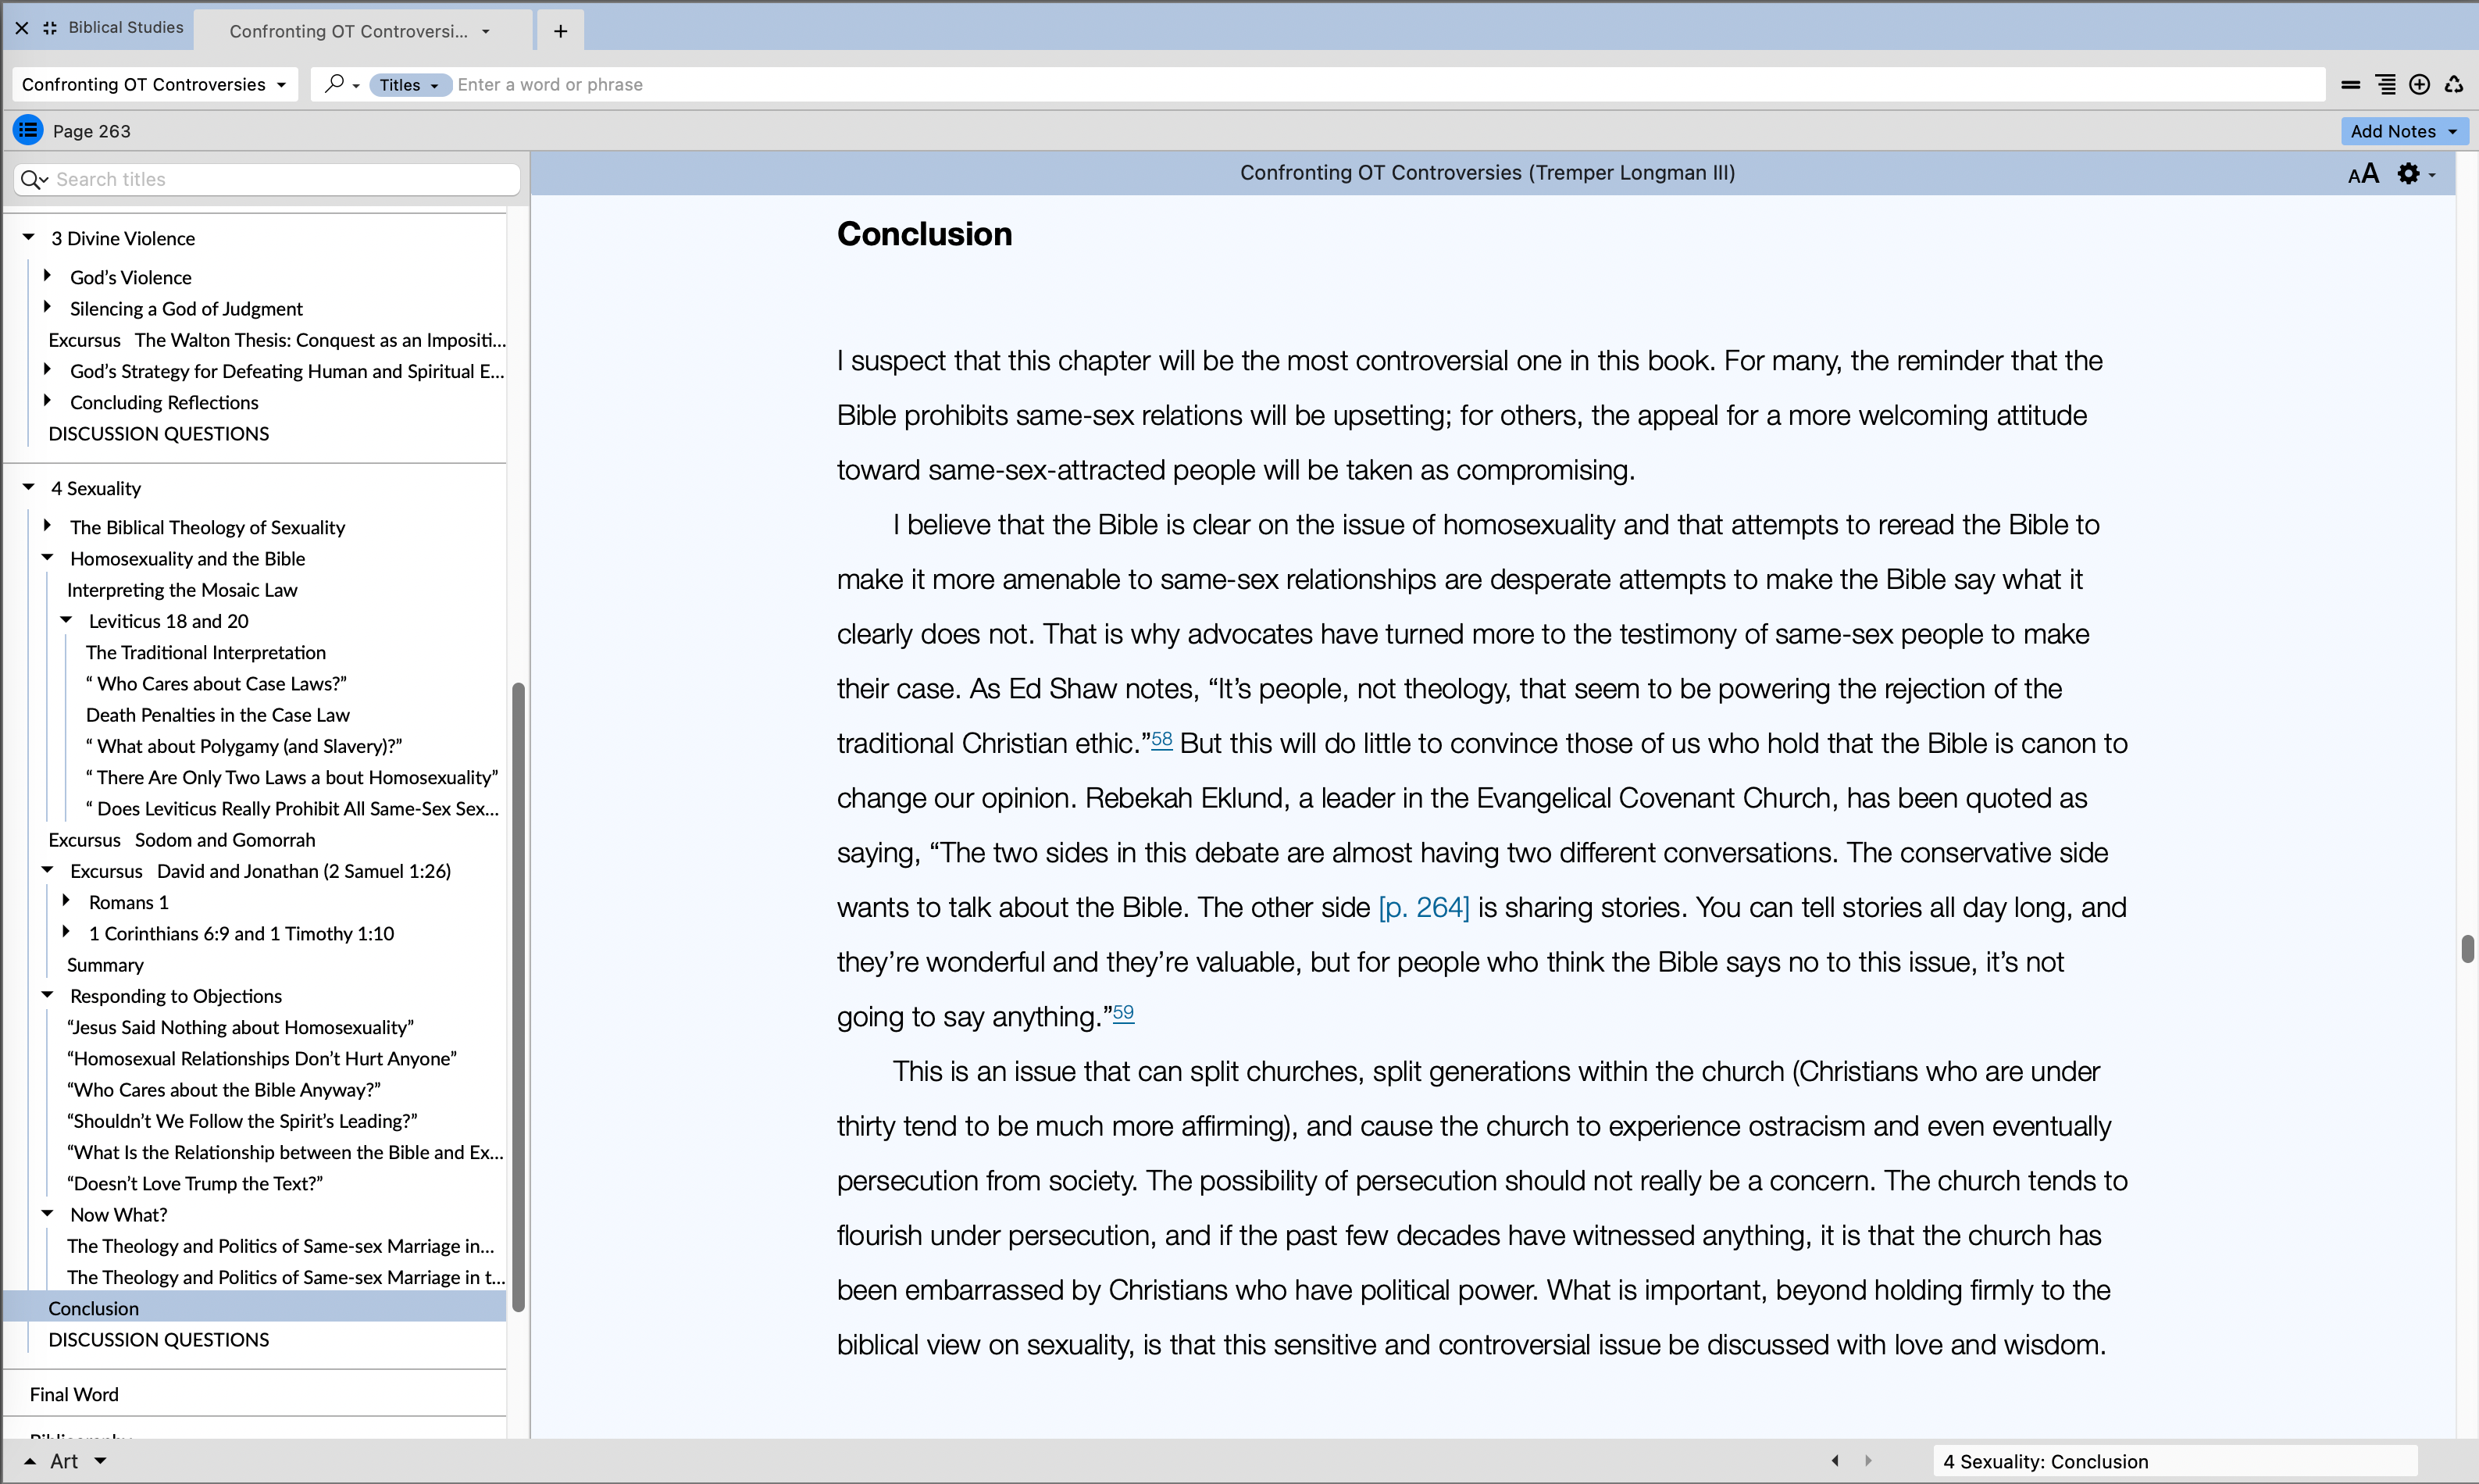Open "Jesus Said Nothing about Homosexuality"
This screenshot has height=1484, width=2479.
[x=240, y=1027]
